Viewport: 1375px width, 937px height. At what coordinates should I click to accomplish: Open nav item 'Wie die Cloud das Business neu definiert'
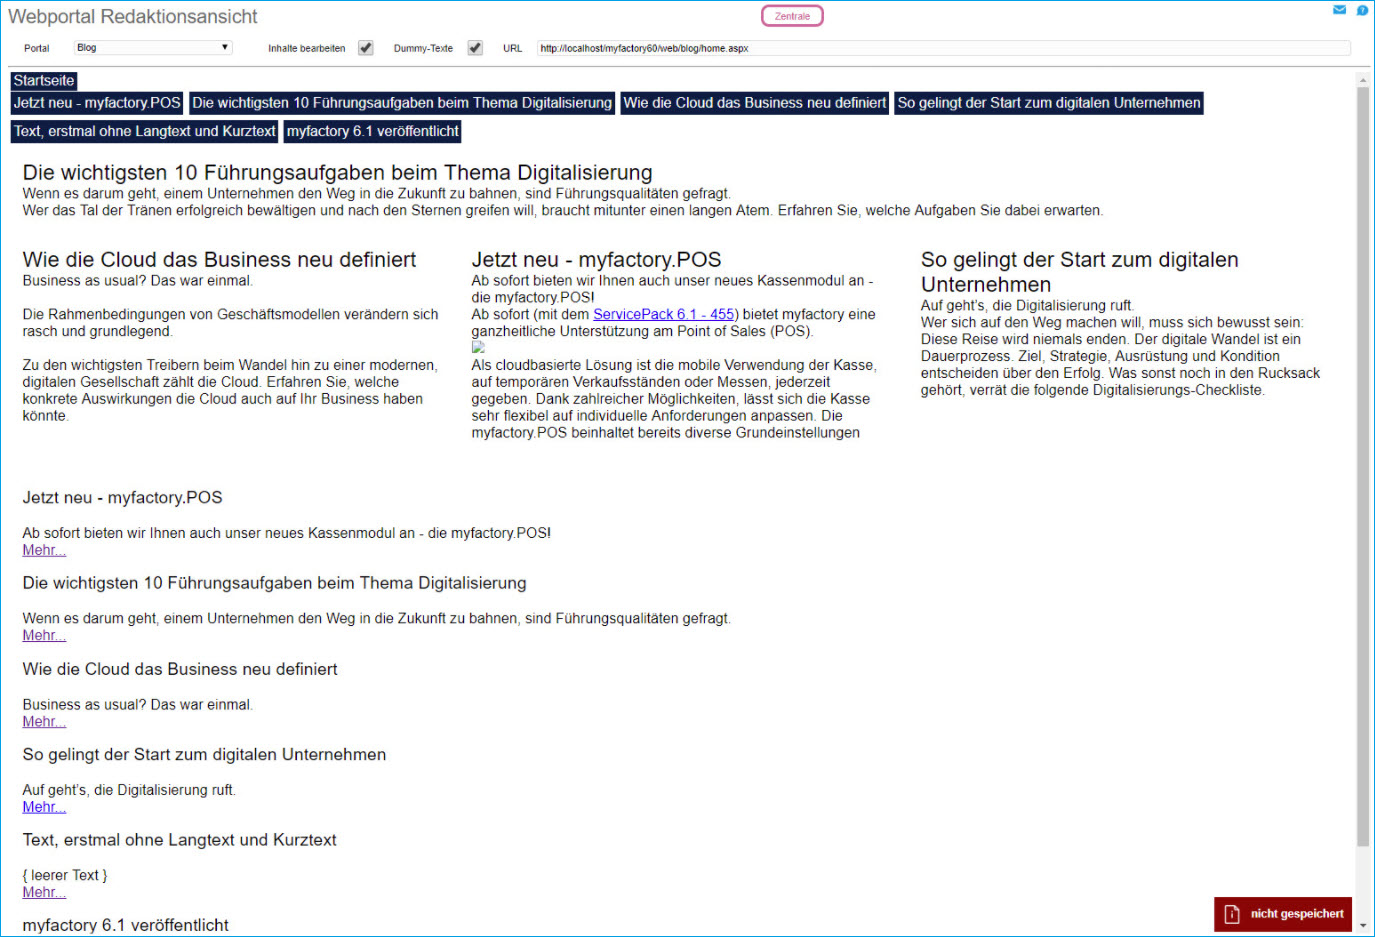(755, 103)
